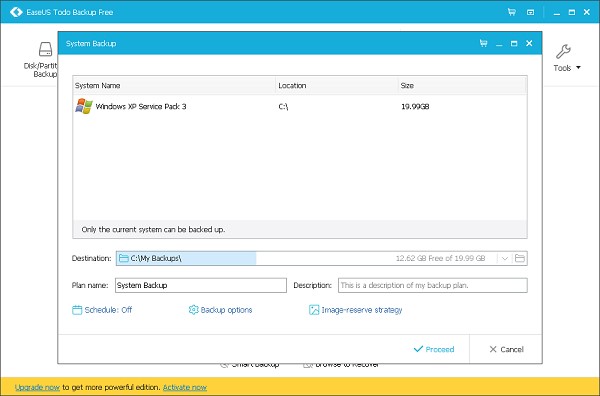Click the Proceed button
This screenshot has width=600, height=396.
pos(434,349)
